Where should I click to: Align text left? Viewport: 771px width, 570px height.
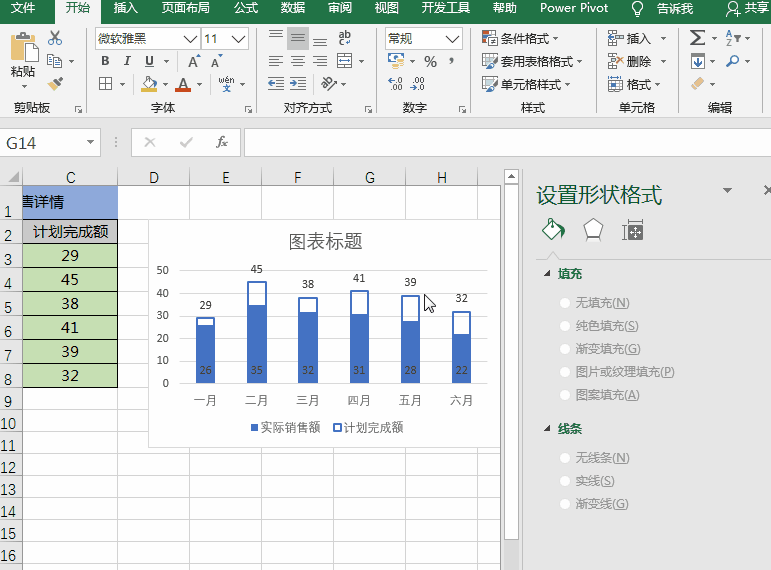276,61
